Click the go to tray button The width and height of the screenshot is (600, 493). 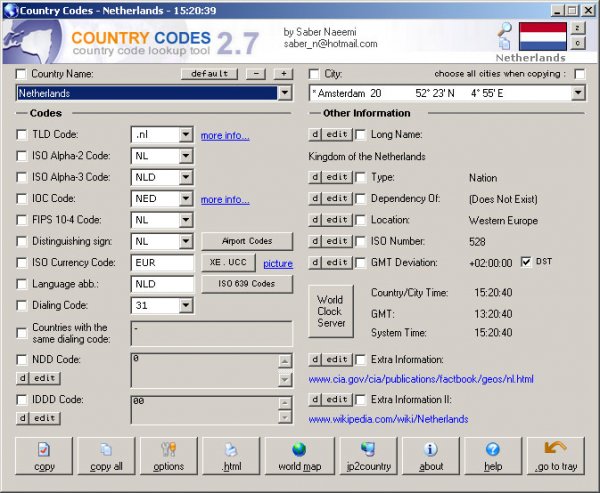coord(555,457)
